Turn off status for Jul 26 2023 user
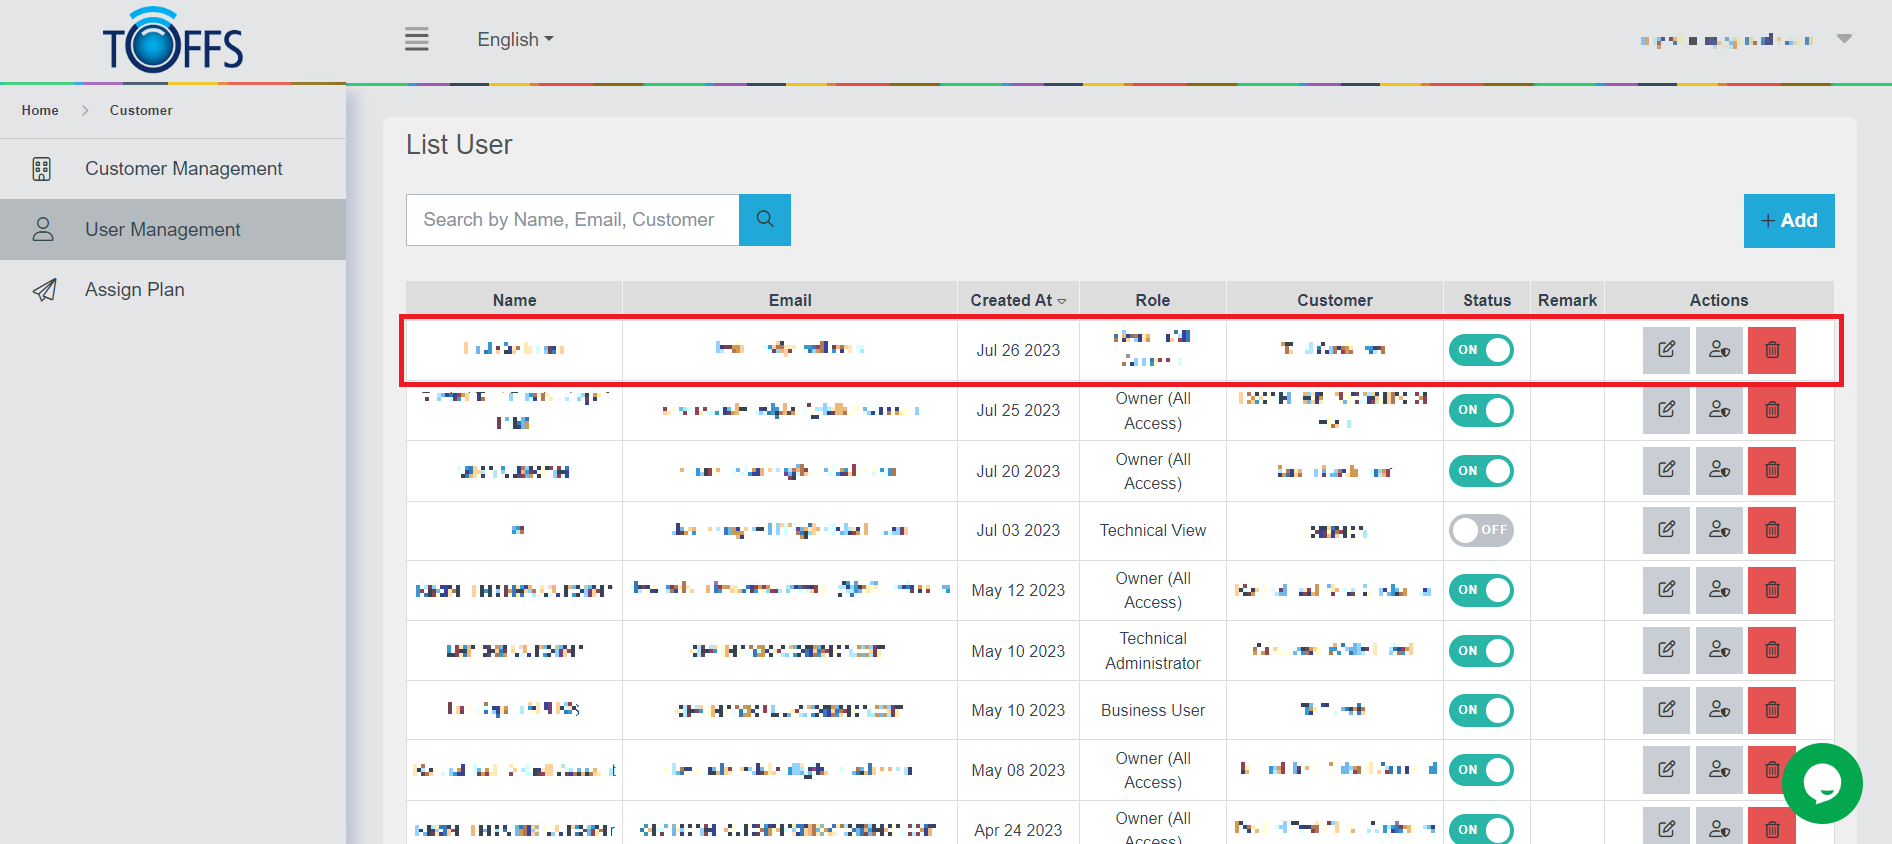Screen dimensions: 1892x844 (1481, 350)
